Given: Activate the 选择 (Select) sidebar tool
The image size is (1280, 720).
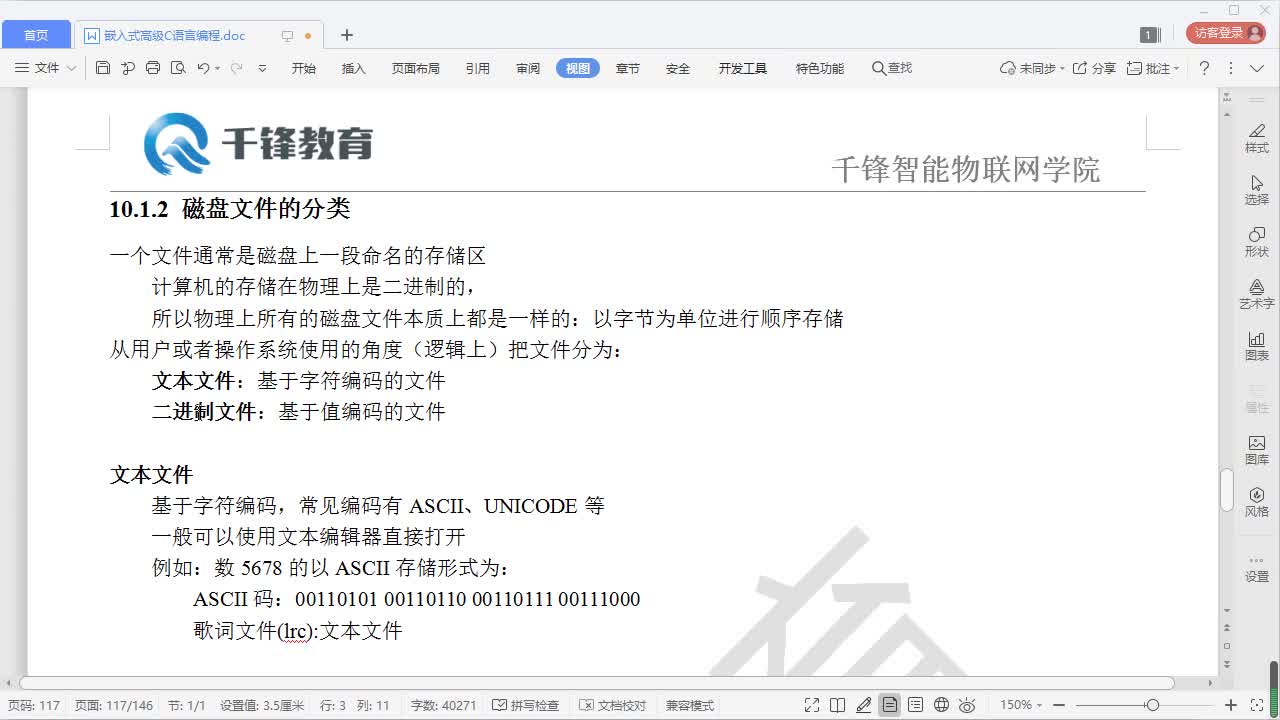Looking at the screenshot, I should (1257, 190).
